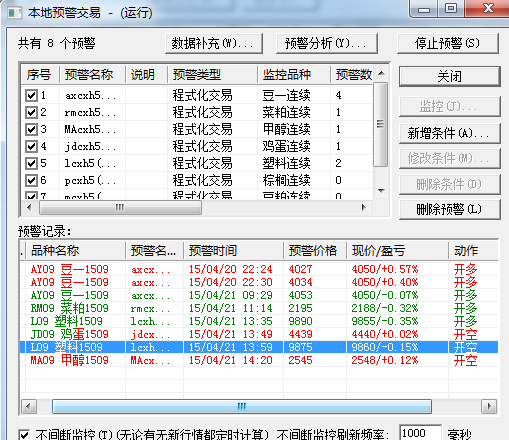Select L09 塑料1509 record at 13:35
The width and height of the screenshot is (509, 440).
point(259,321)
